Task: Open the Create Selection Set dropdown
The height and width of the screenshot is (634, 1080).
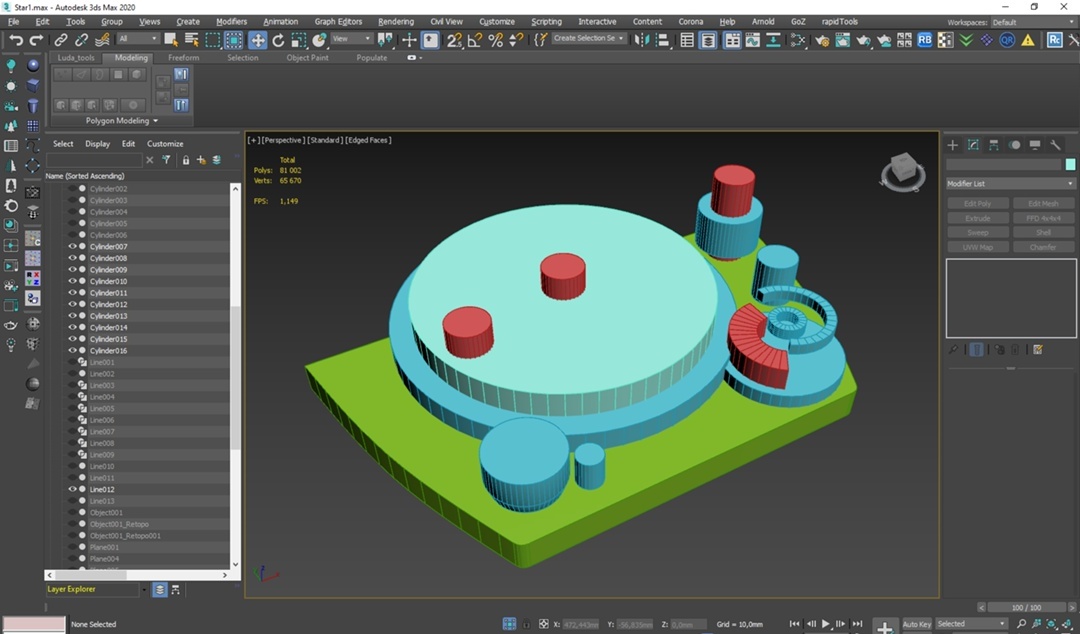Action: click(589, 39)
